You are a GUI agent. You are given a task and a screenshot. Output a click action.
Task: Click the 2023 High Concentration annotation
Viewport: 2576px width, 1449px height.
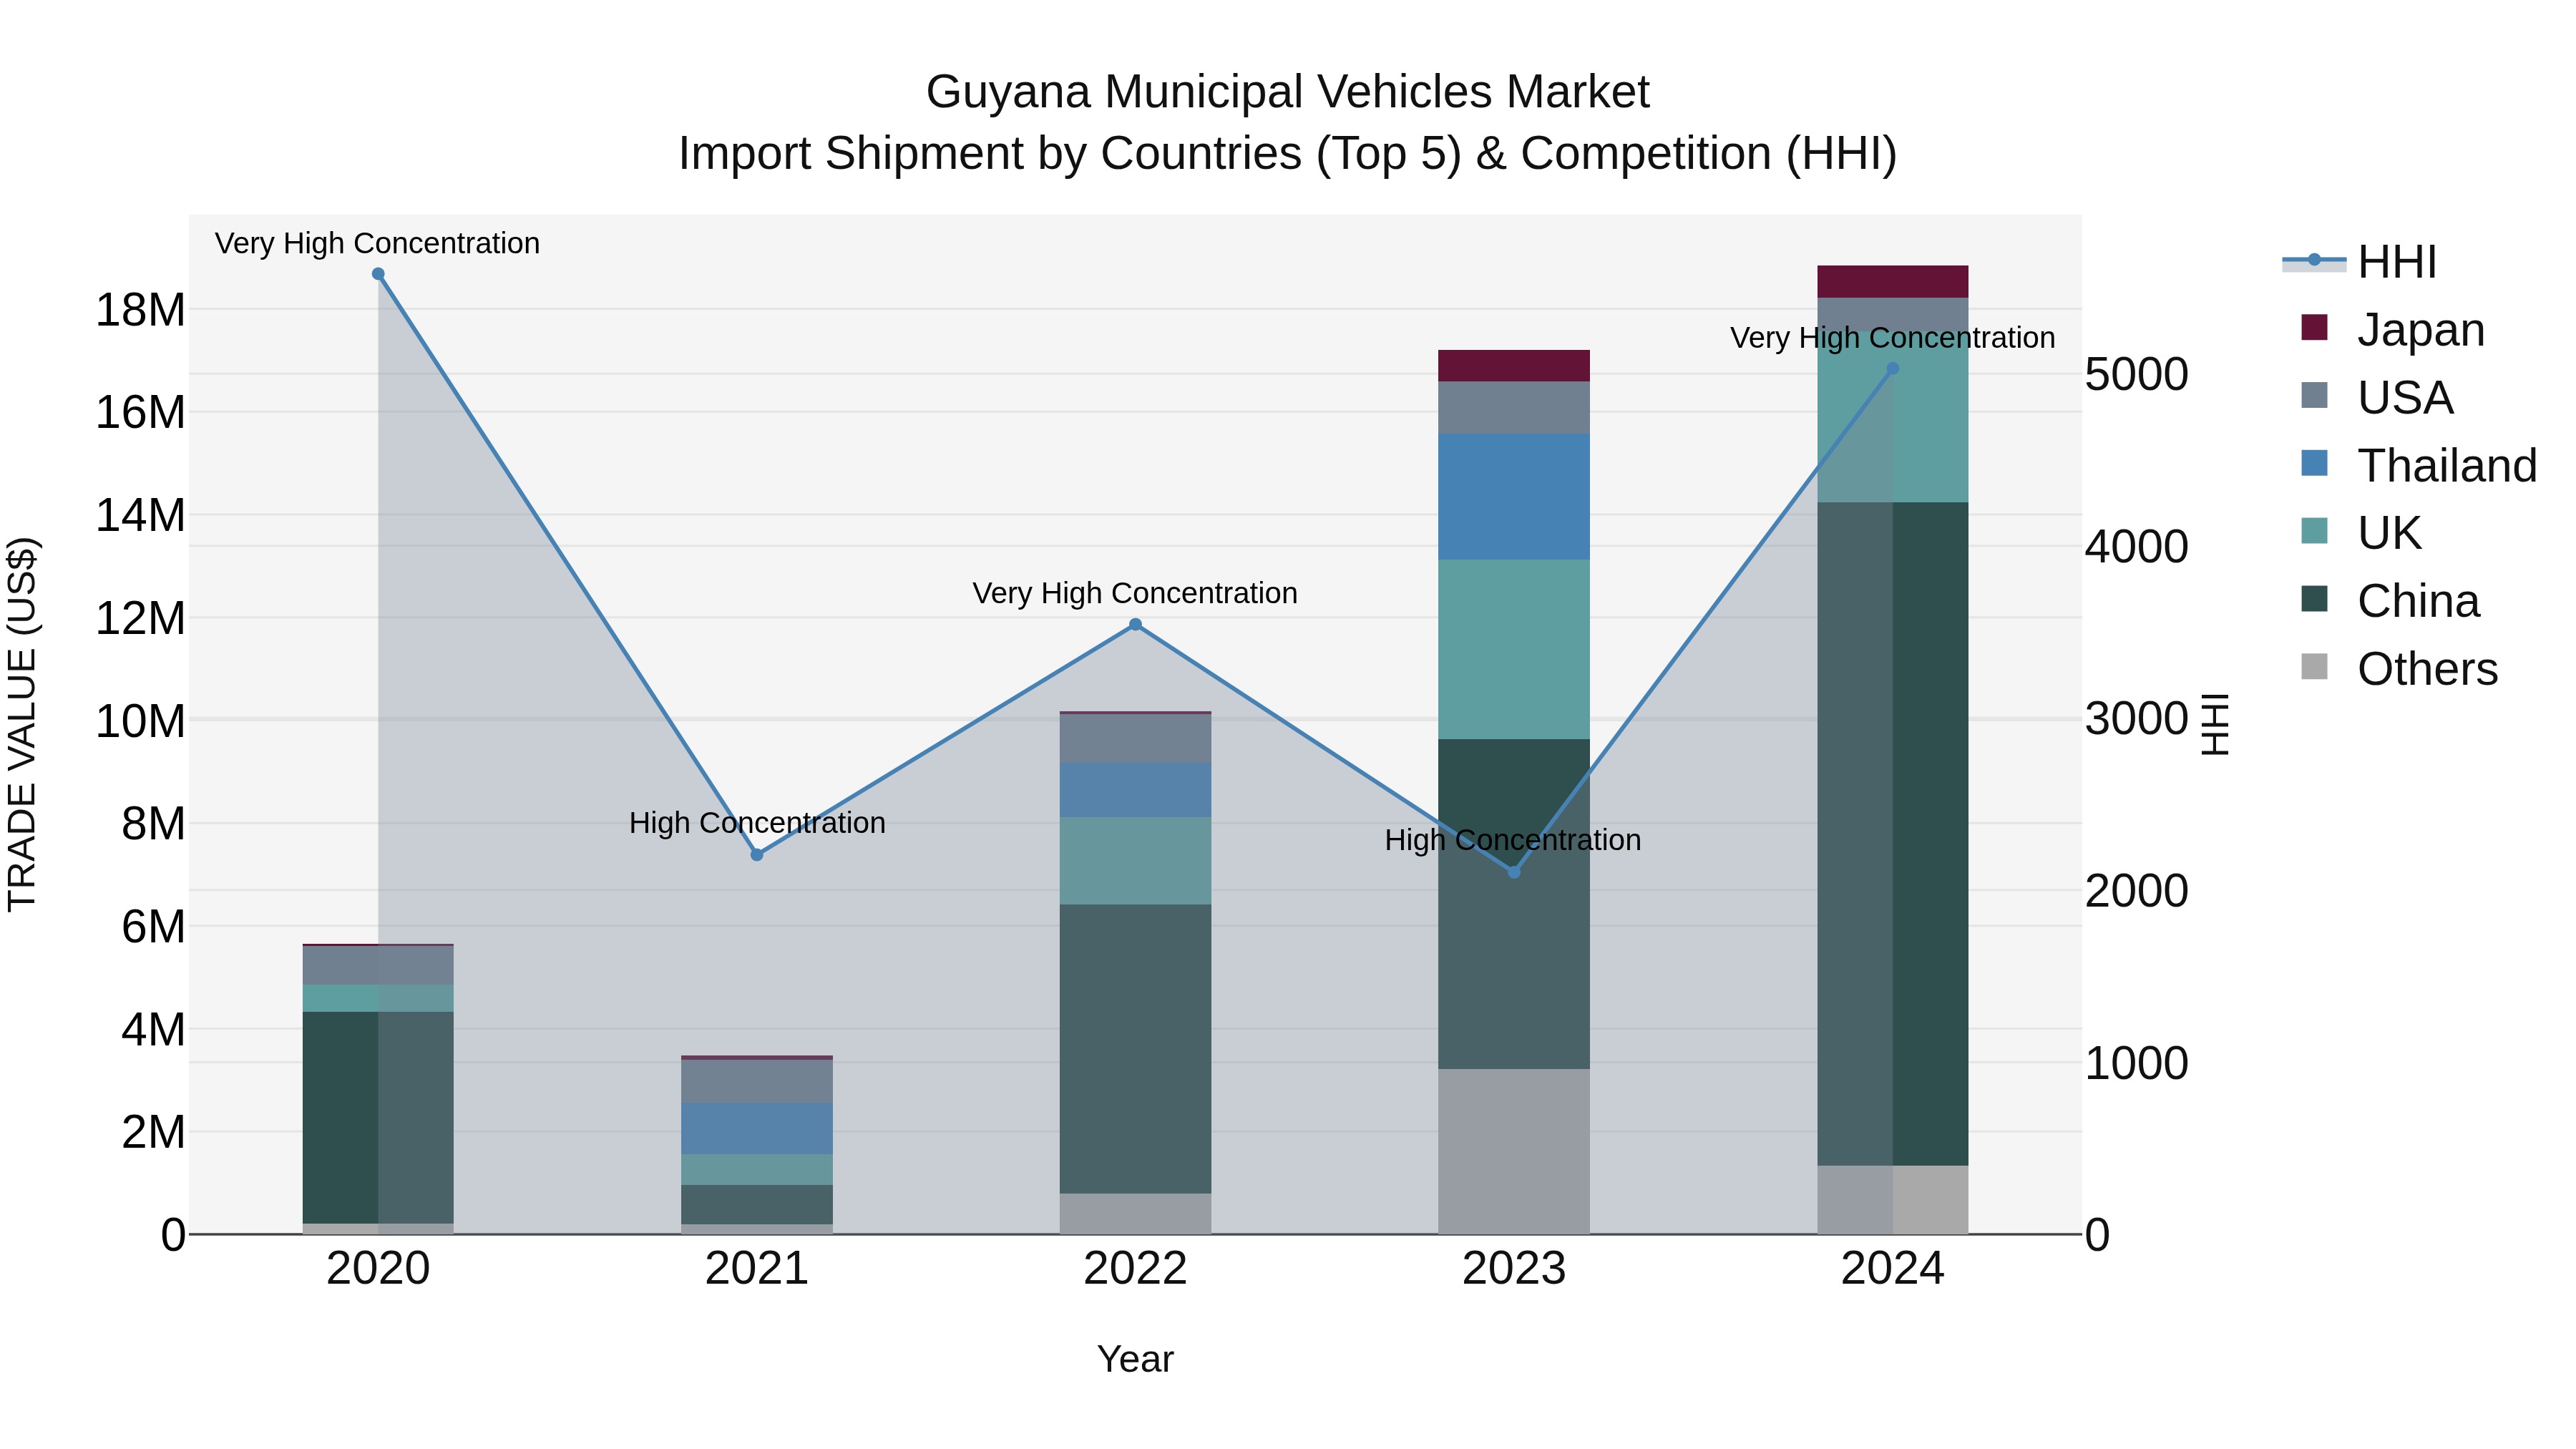(x=1513, y=840)
